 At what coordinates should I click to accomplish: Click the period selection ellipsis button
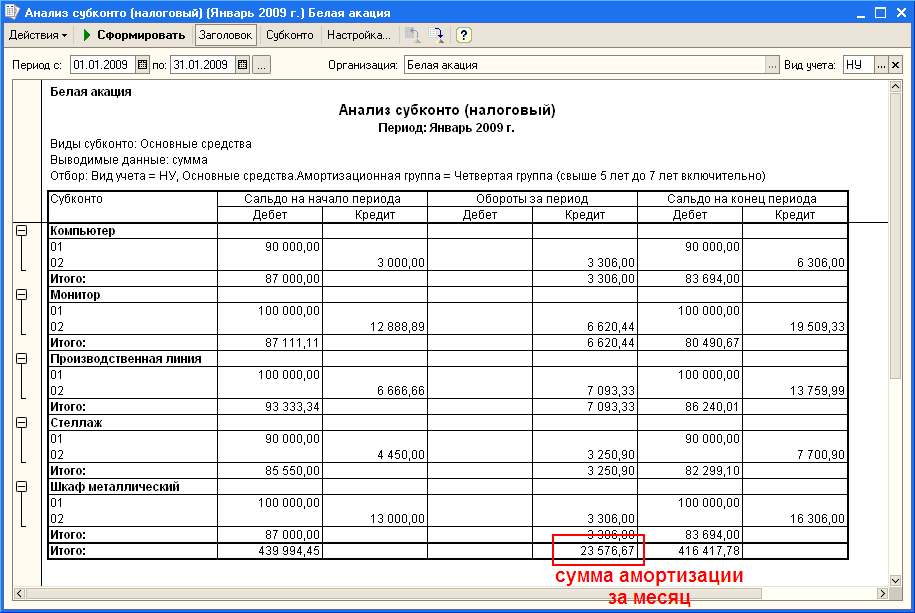261,65
